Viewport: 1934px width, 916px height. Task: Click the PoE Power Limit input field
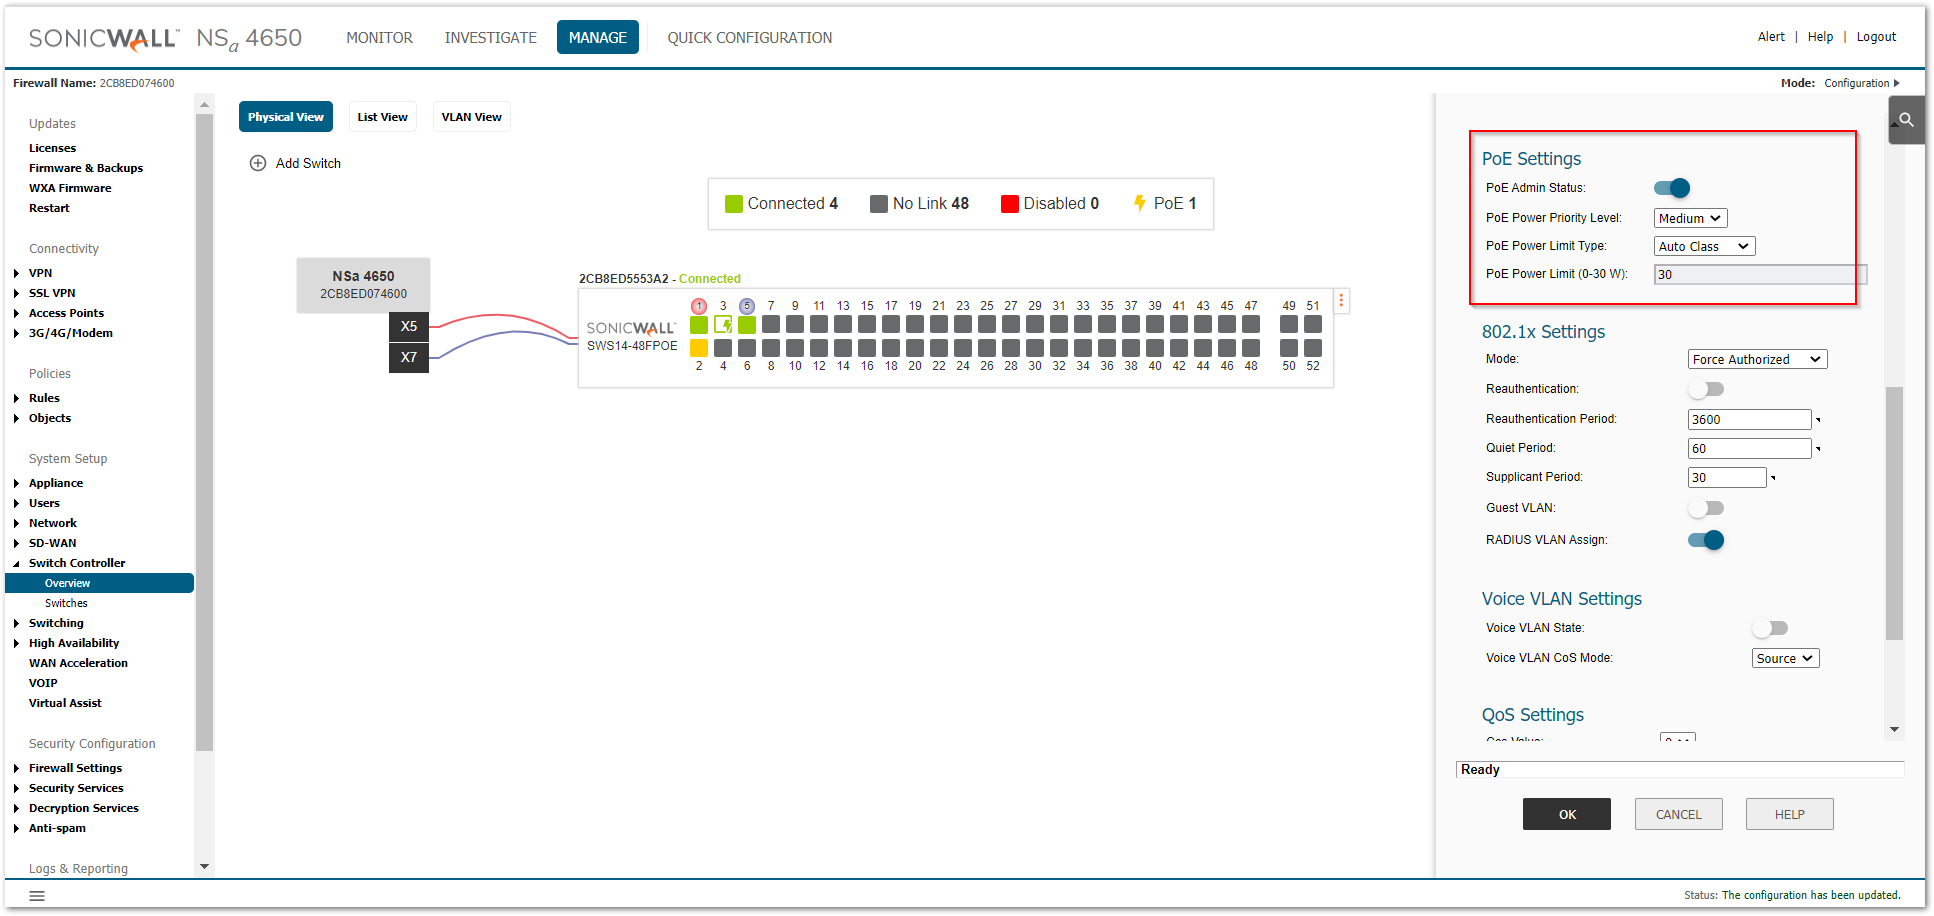point(1760,274)
